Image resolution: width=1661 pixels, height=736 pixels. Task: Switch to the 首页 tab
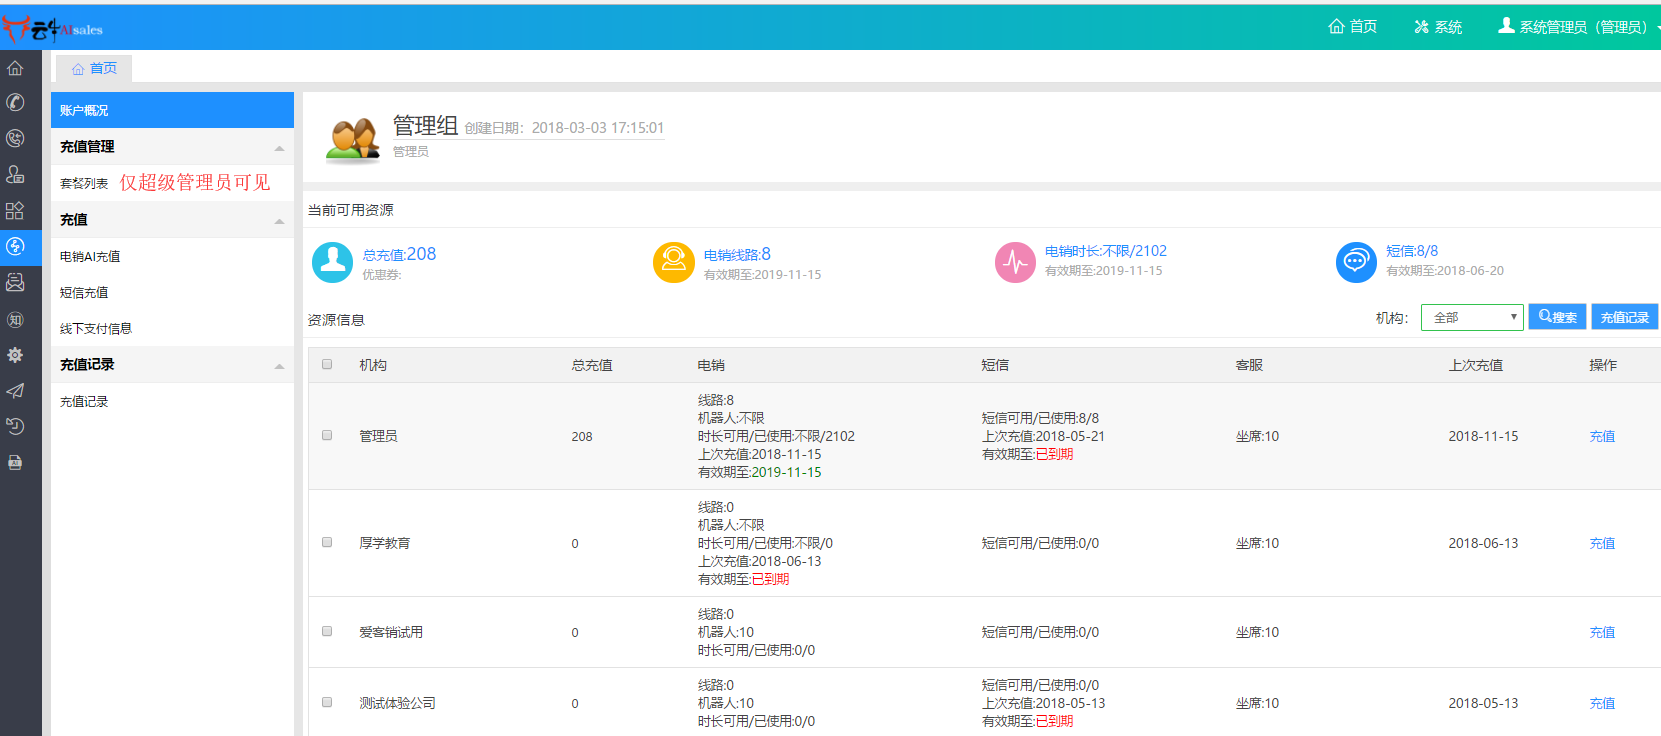tap(94, 68)
